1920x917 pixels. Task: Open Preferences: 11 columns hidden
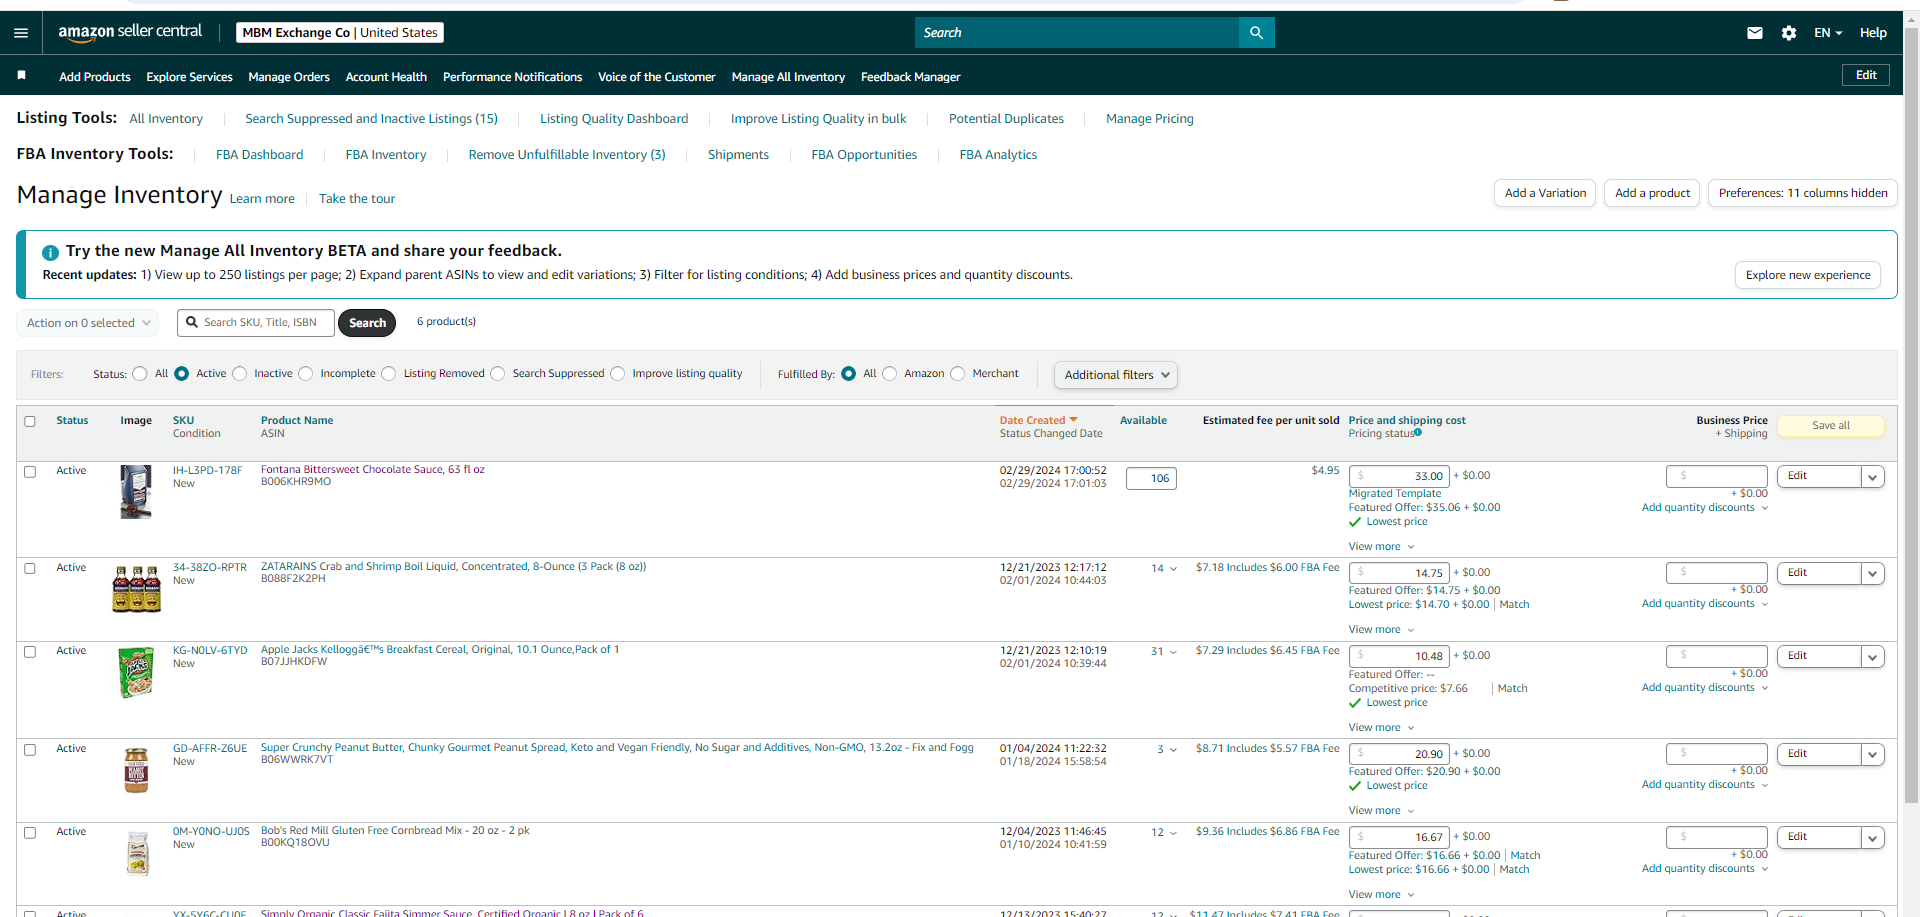[x=1803, y=193]
